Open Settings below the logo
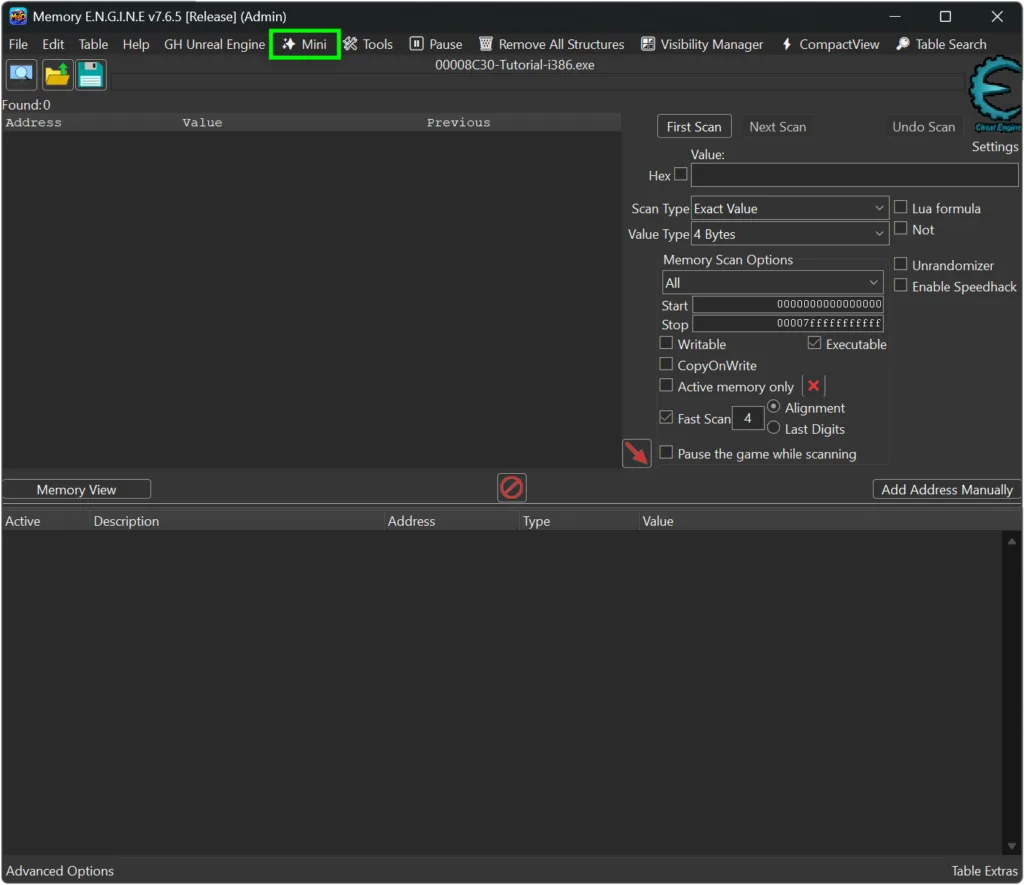Screen dimensions: 1024x885 tap(995, 146)
